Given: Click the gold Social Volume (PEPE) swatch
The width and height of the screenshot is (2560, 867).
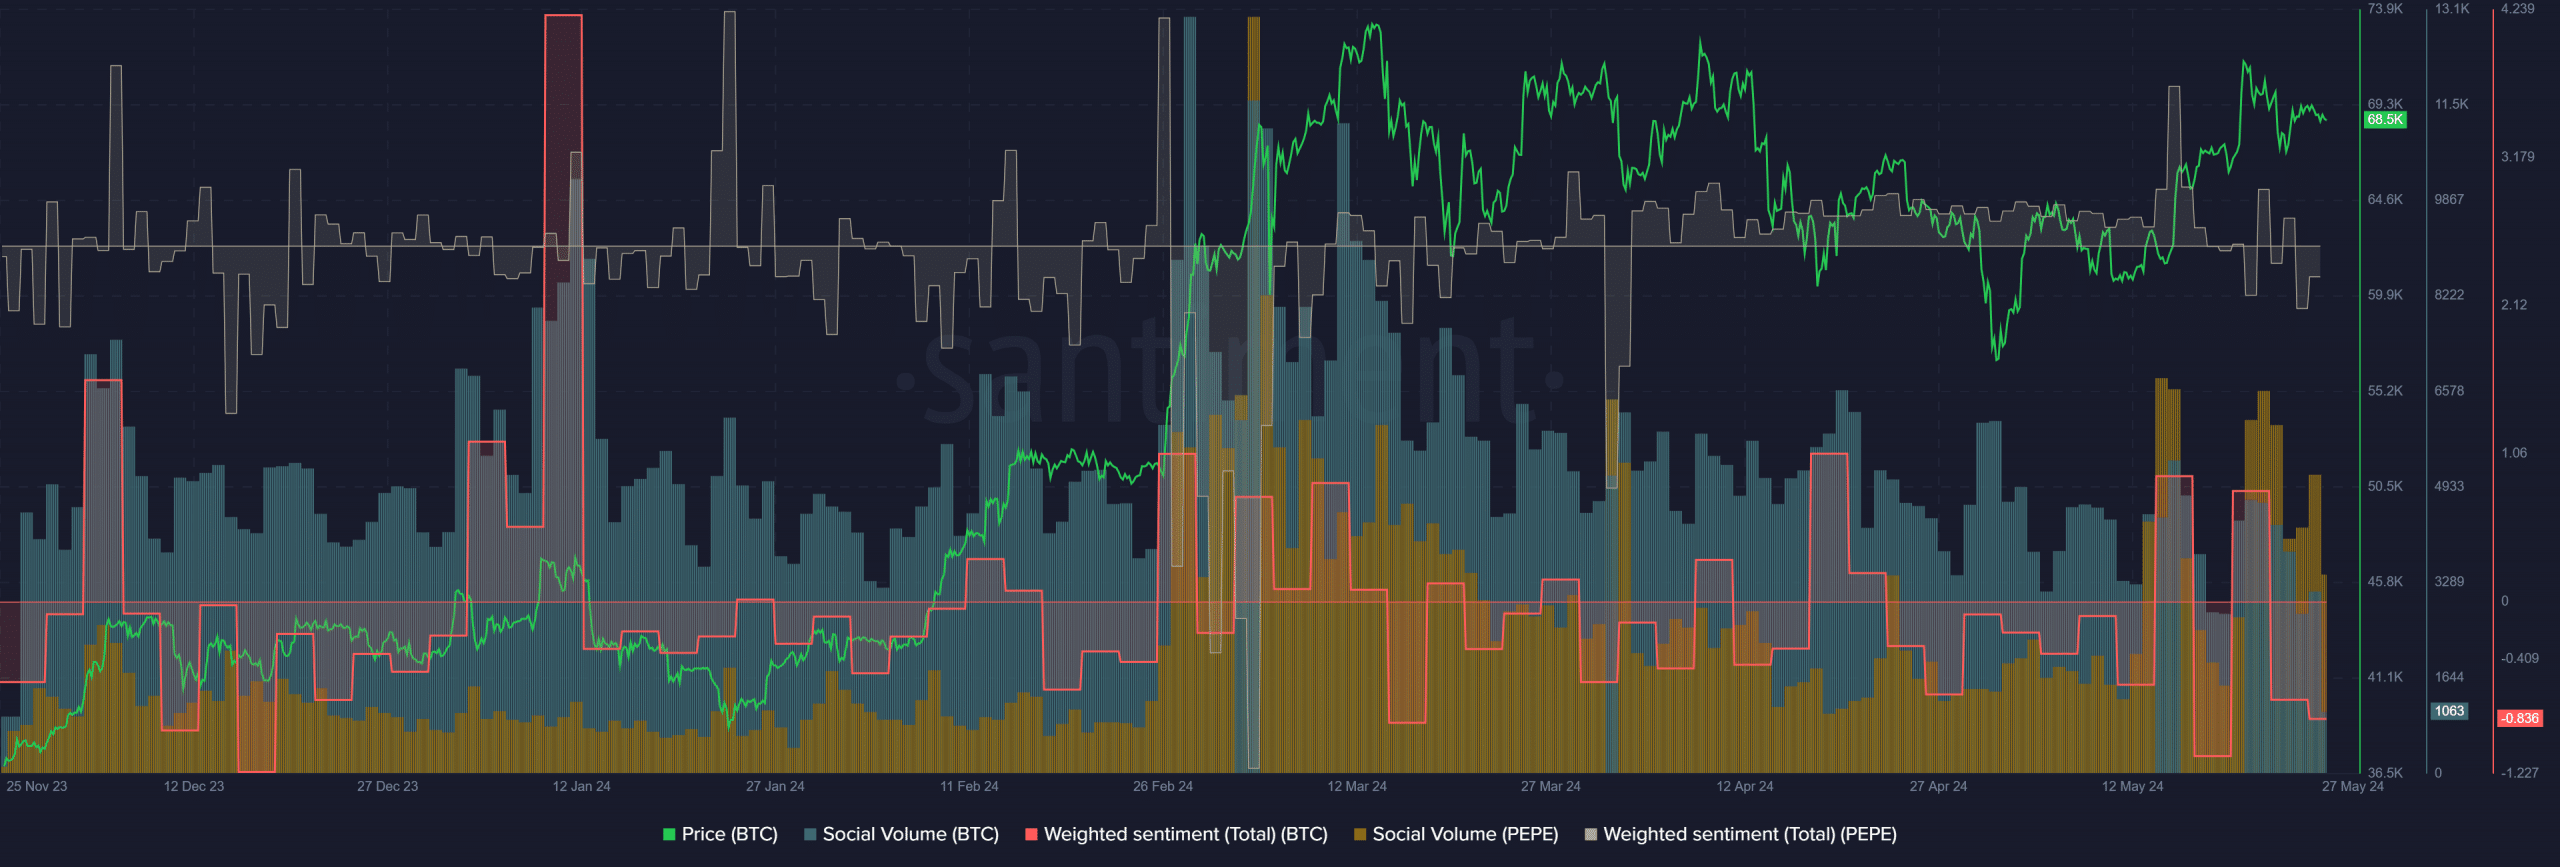Looking at the screenshot, I should point(1360,834).
